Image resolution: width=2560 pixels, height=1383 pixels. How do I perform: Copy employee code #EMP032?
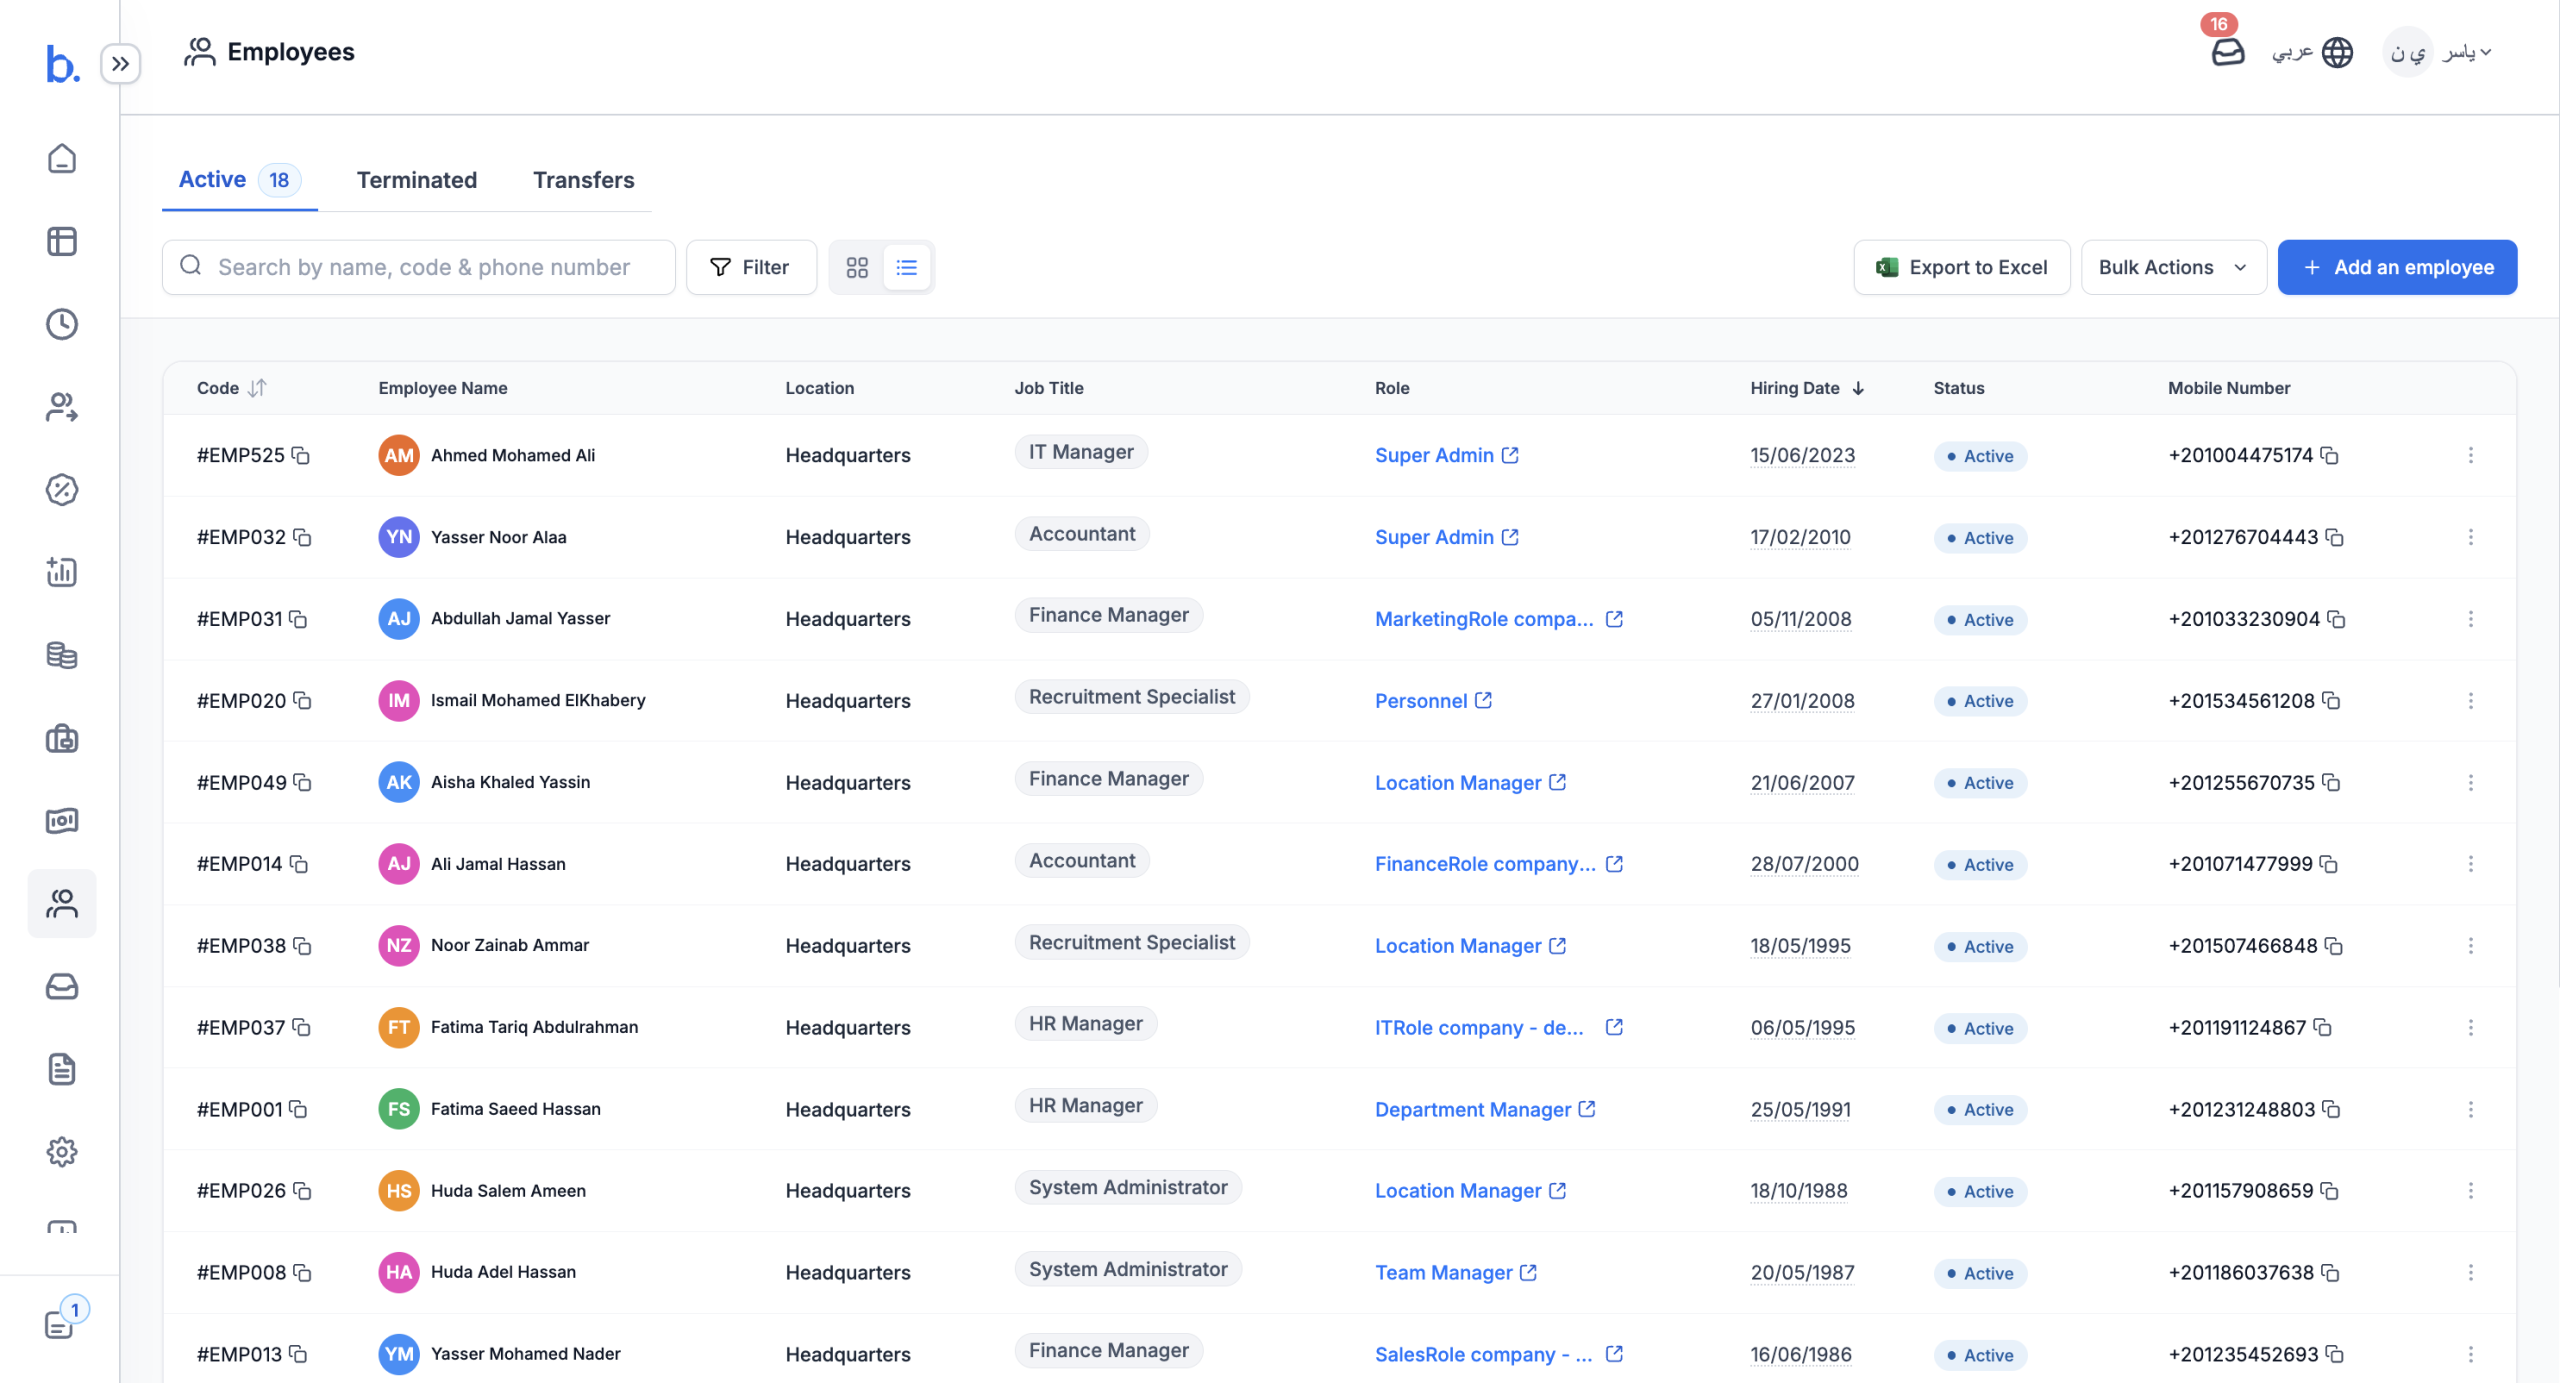click(x=302, y=538)
